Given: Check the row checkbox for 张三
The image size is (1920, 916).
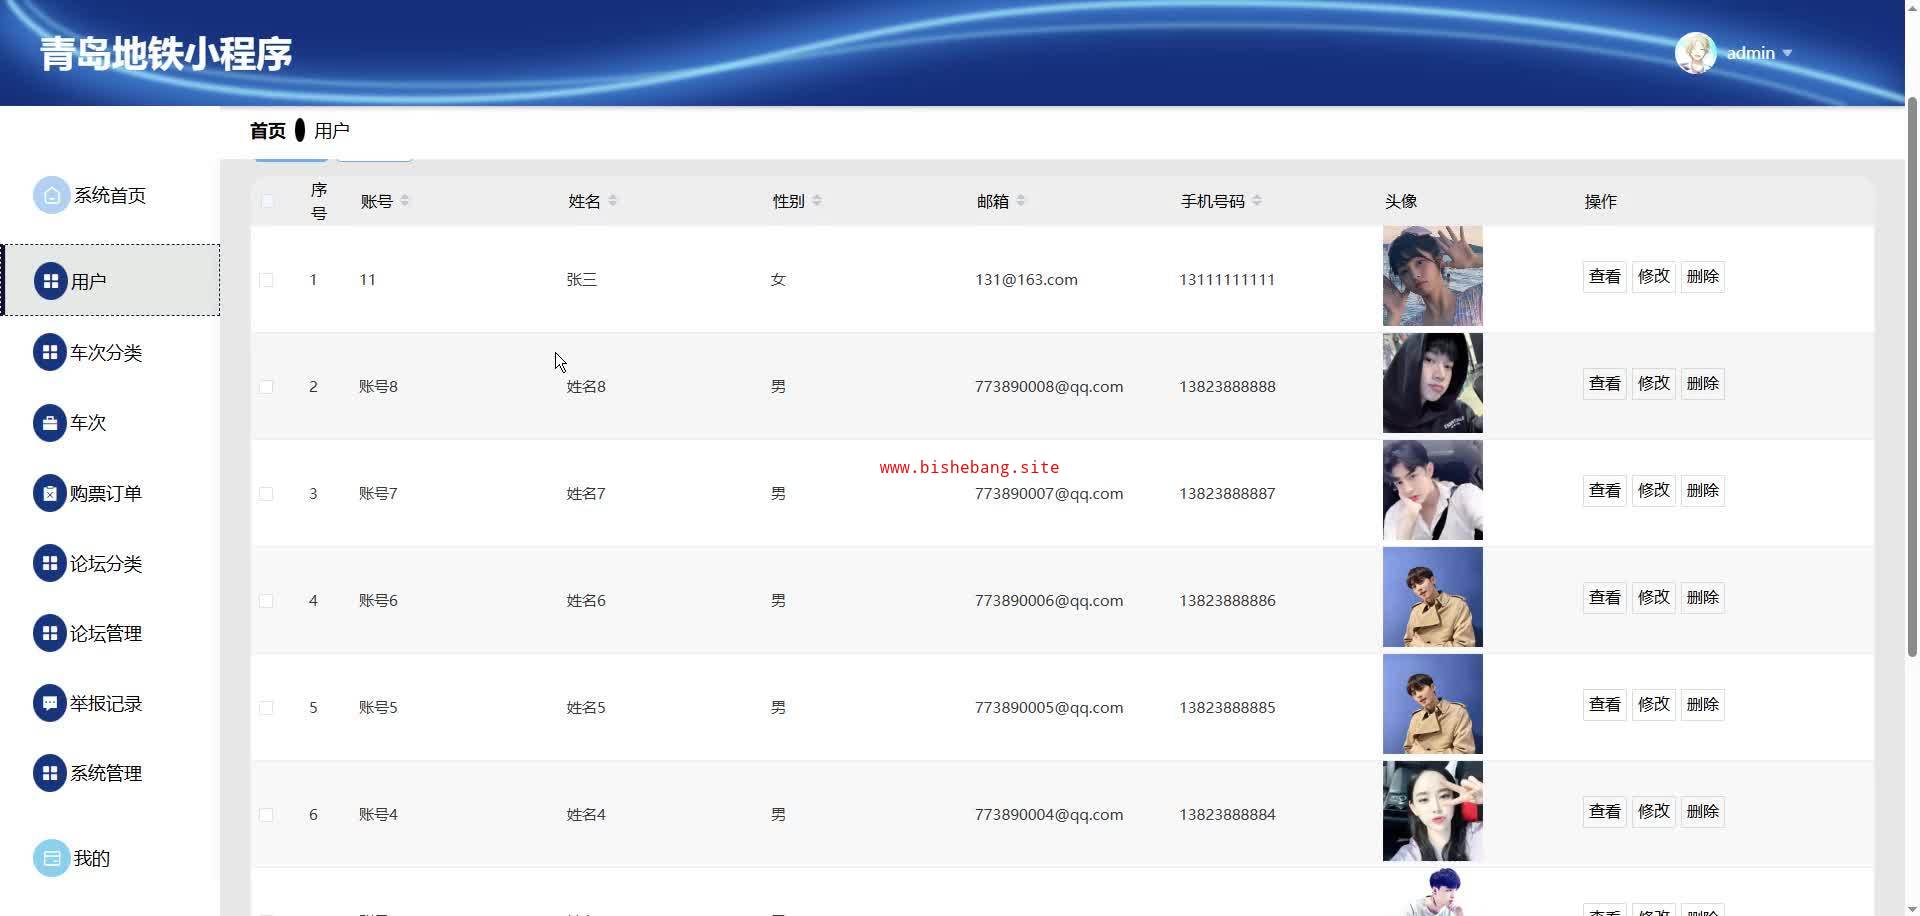Looking at the screenshot, I should point(266,280).
